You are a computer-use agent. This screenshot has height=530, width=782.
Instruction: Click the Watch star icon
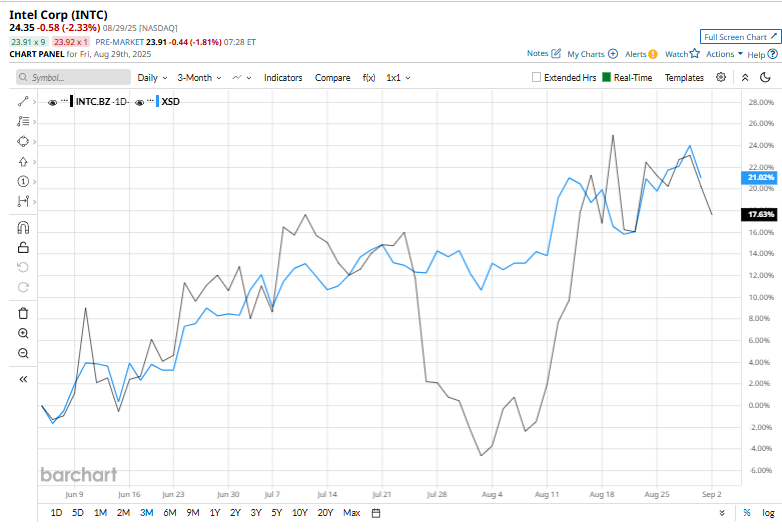click(x=695, y=53)
